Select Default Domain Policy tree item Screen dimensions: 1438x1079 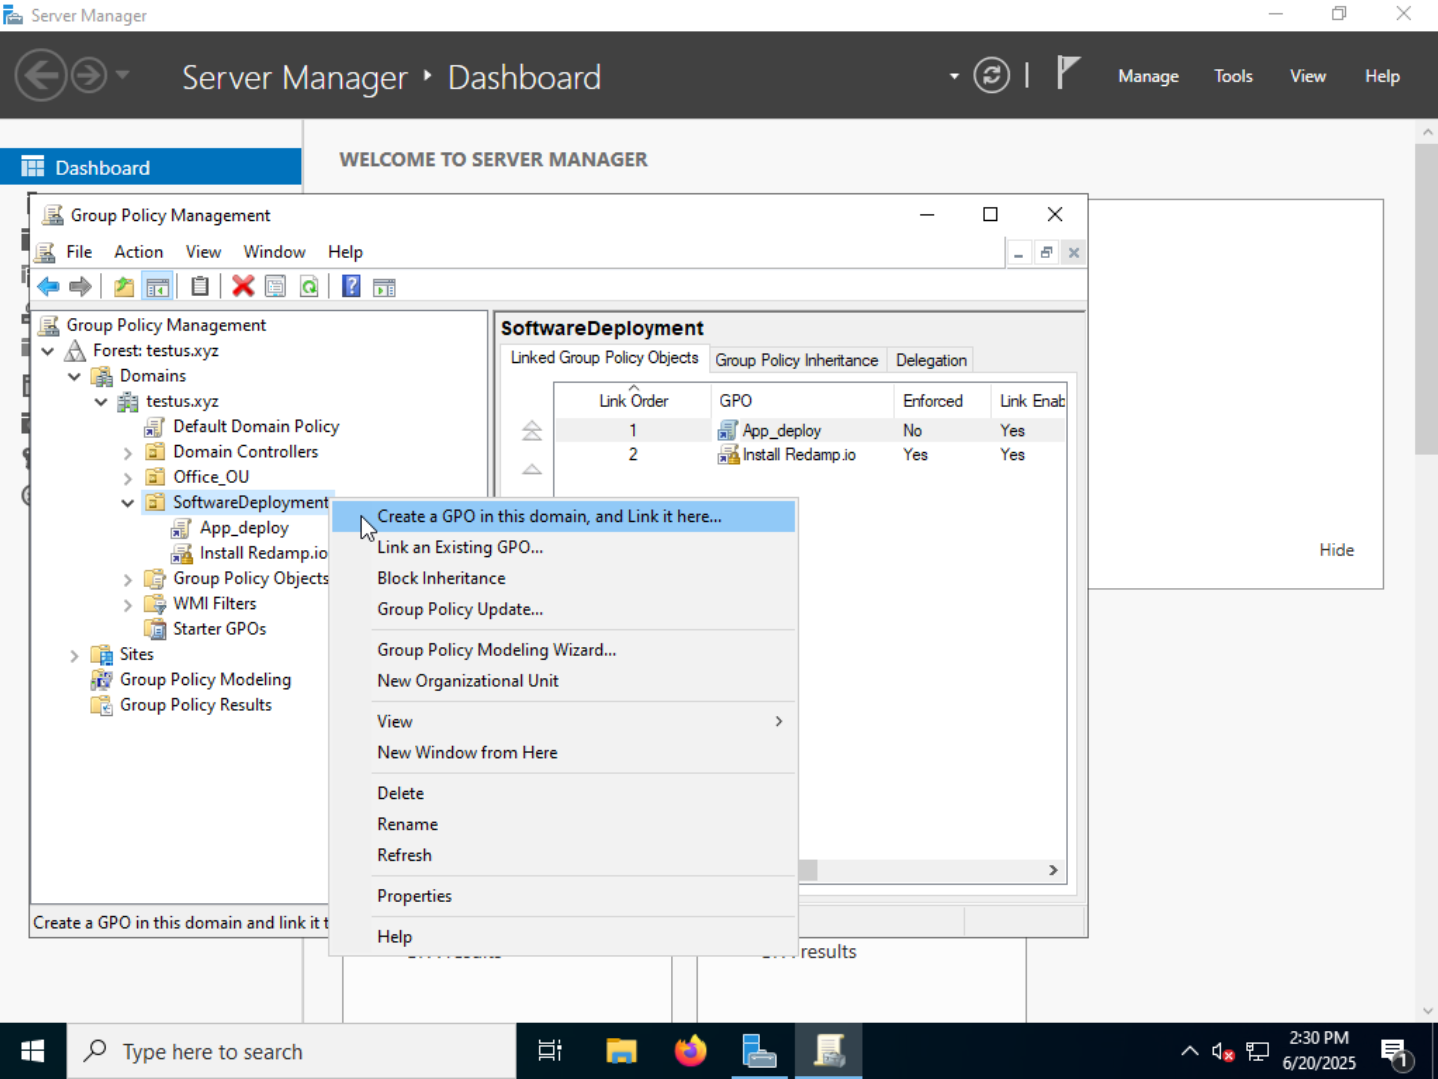coord(255,427)
